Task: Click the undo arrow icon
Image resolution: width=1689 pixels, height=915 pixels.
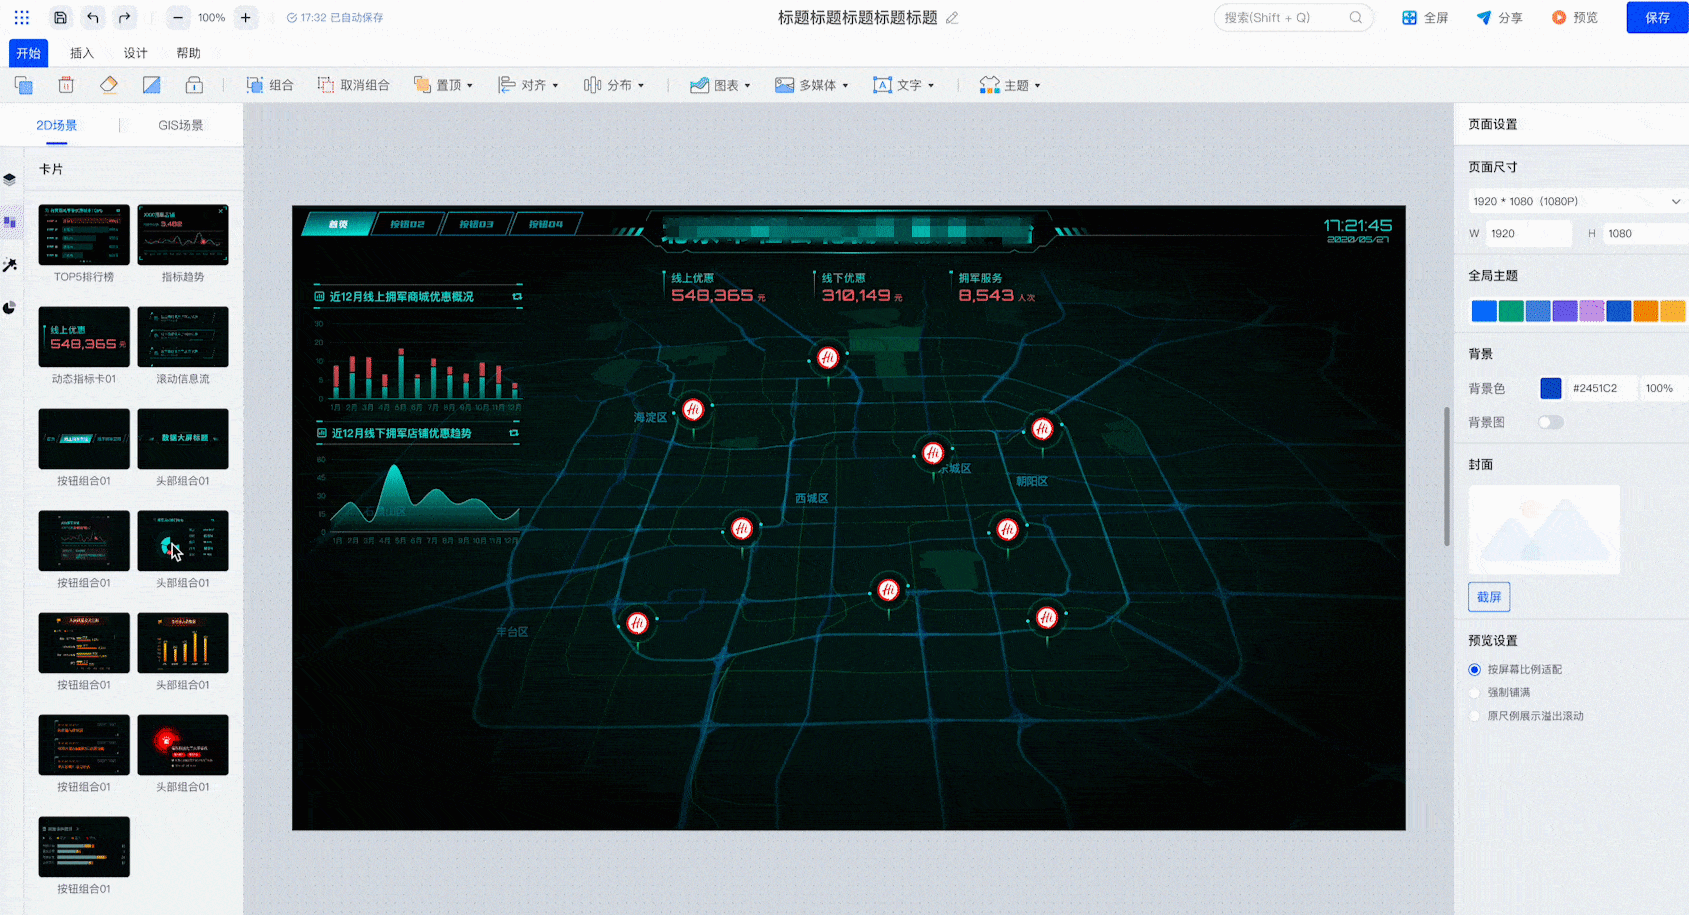Action: point(93,18)
